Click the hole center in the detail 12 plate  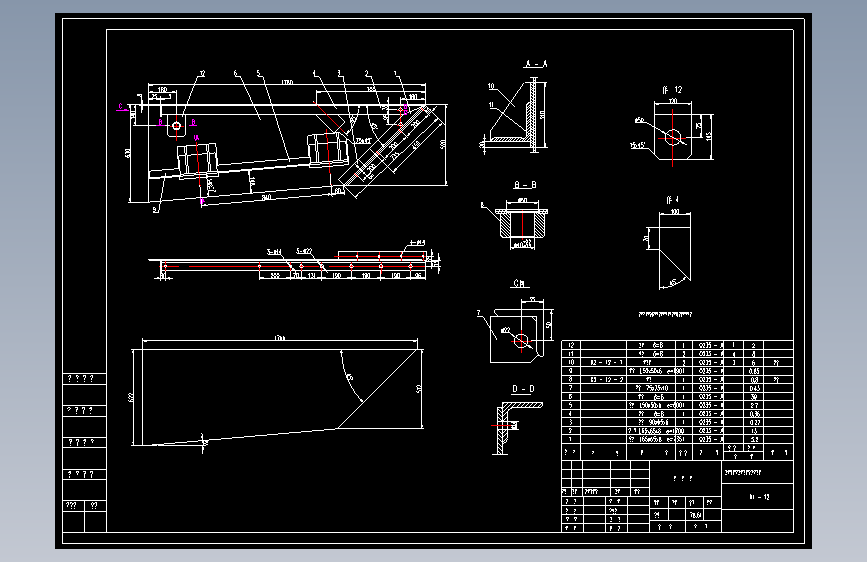coord(673,137)
